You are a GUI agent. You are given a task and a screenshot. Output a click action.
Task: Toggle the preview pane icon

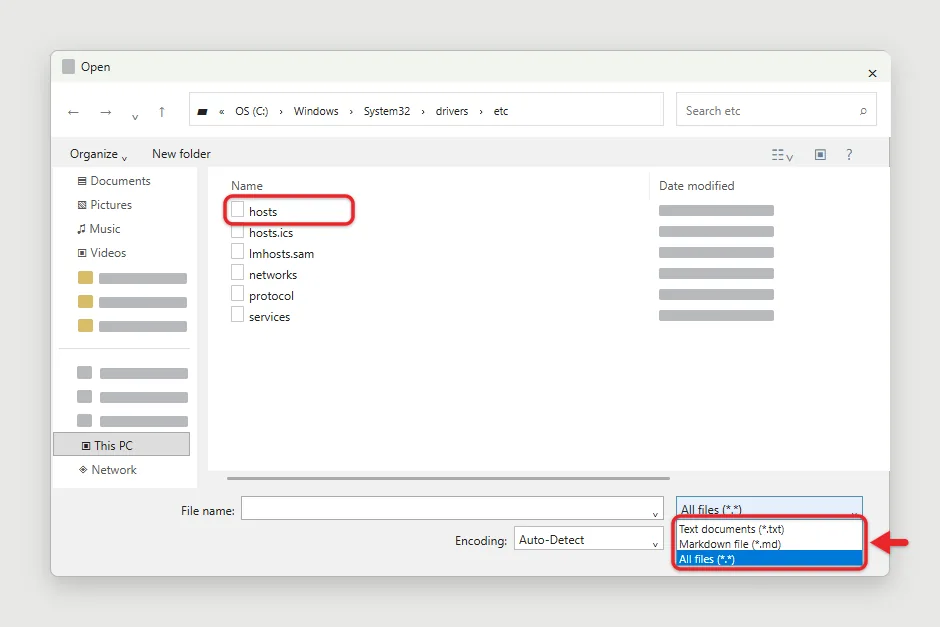820,155
